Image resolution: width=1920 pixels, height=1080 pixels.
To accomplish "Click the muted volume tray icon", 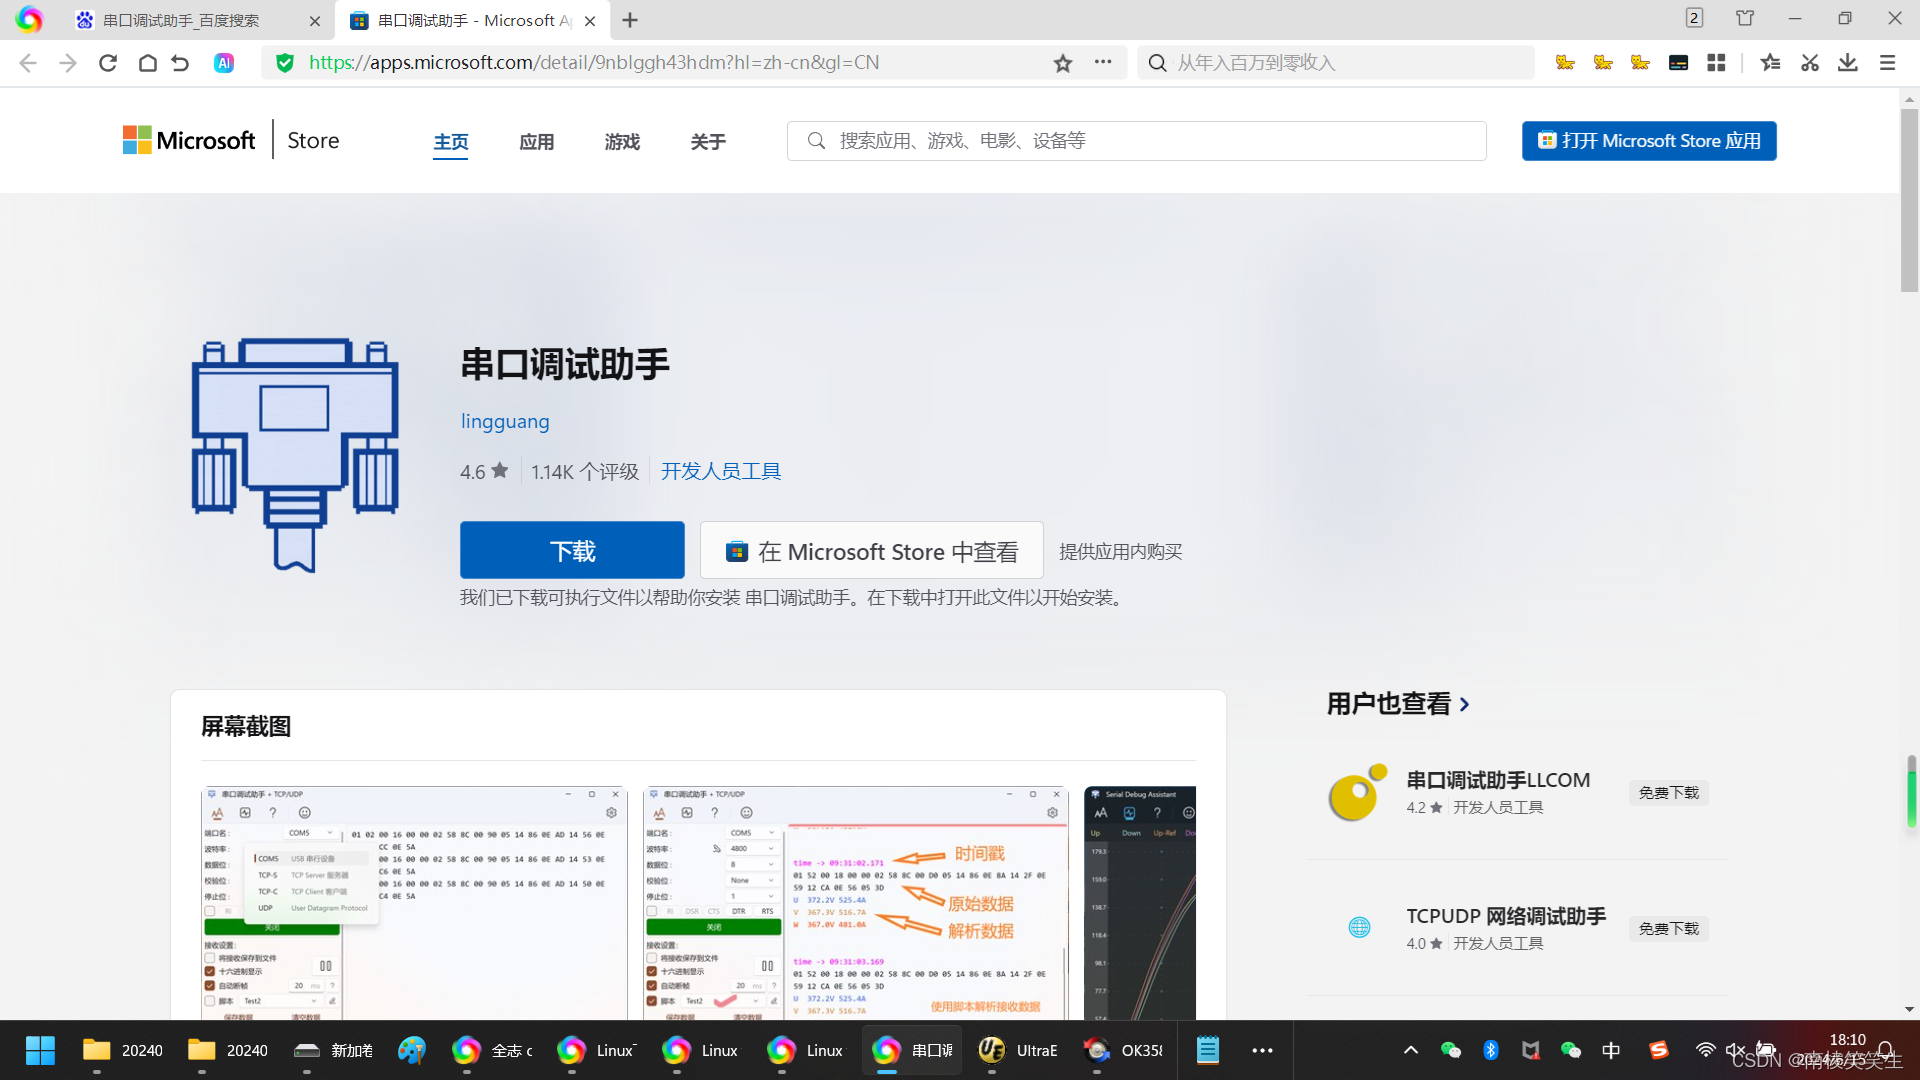I will tap(1735, 1050).
